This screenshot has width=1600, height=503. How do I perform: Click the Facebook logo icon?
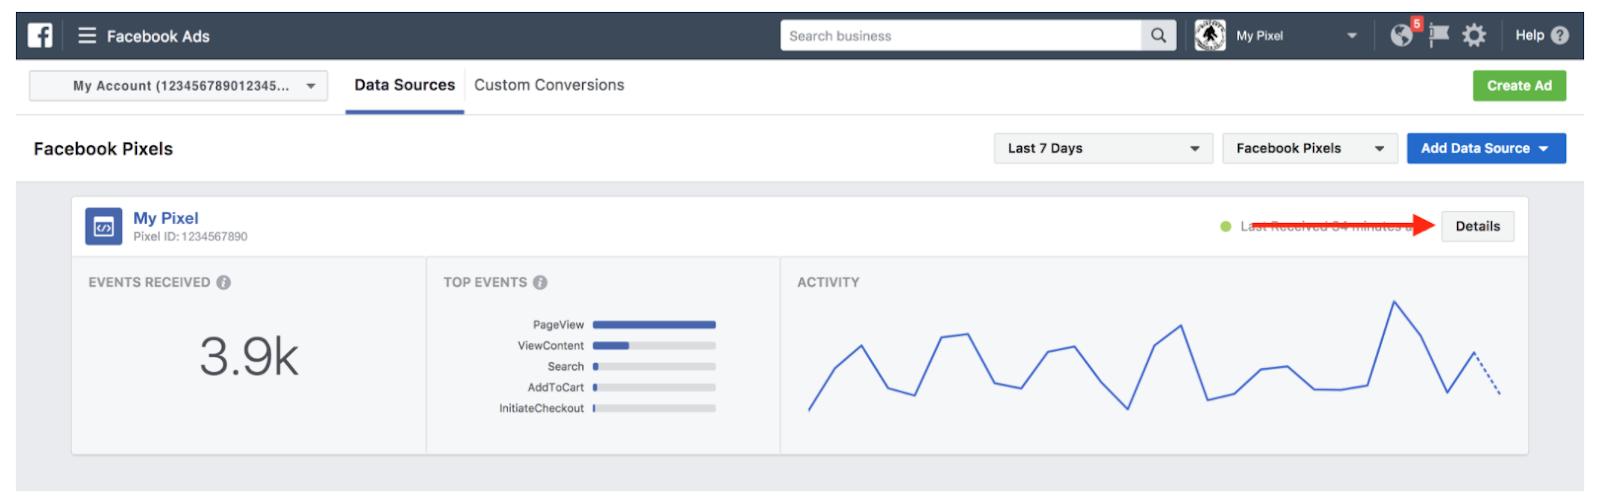[40, 36]
